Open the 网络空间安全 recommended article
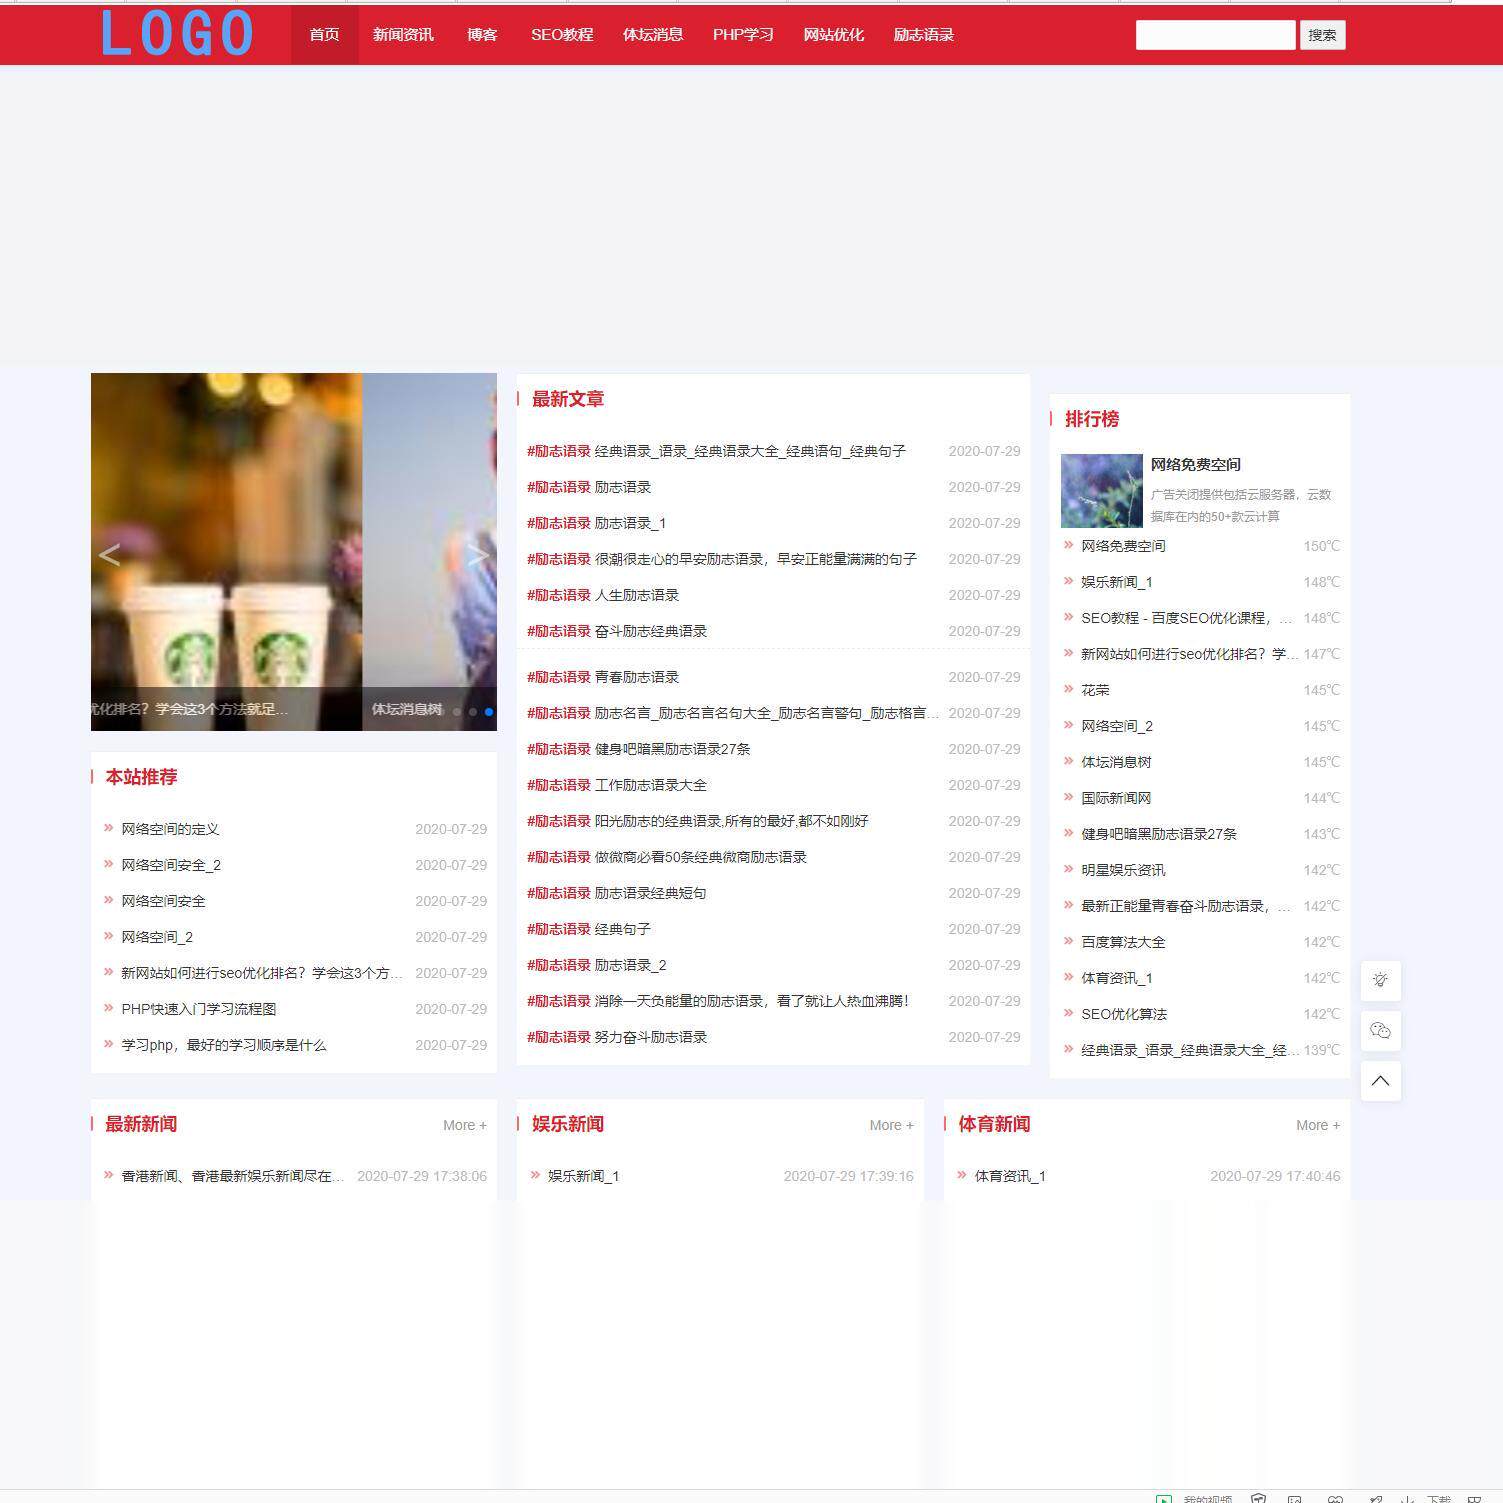This screenshot has height=1503, width=1503. tap(163, 901)
